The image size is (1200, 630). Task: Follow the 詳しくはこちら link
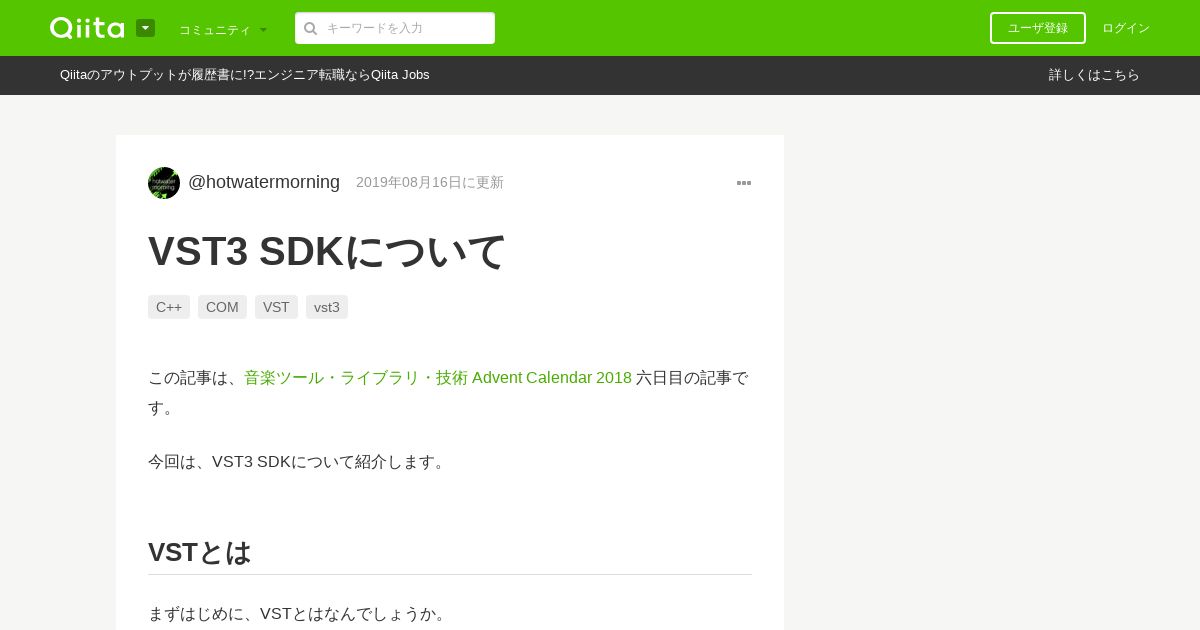(x=1094, y=75)
